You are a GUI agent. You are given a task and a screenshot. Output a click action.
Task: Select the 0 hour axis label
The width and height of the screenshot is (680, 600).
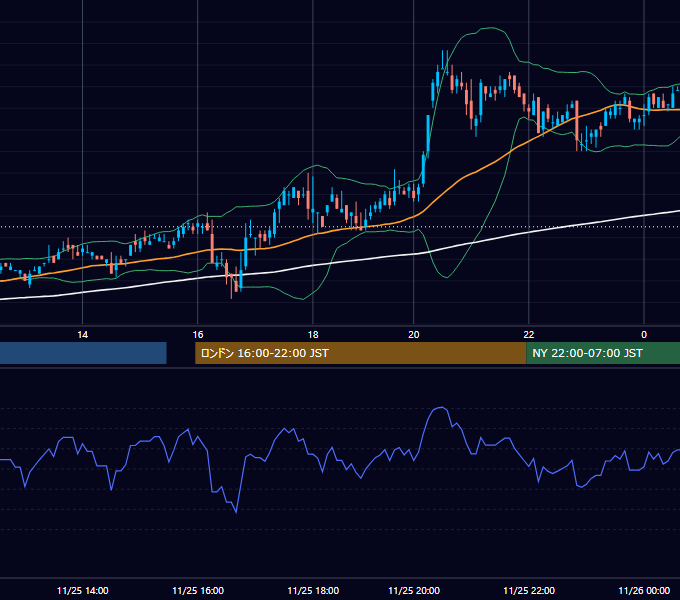pyautogui.click(x=644, y=334)
